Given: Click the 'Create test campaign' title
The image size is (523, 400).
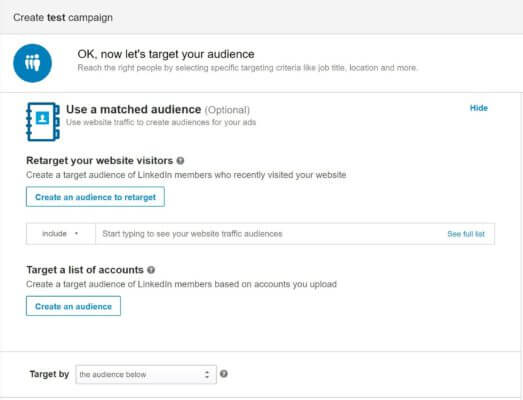Looking at the screenshot, I should (63, 18).
